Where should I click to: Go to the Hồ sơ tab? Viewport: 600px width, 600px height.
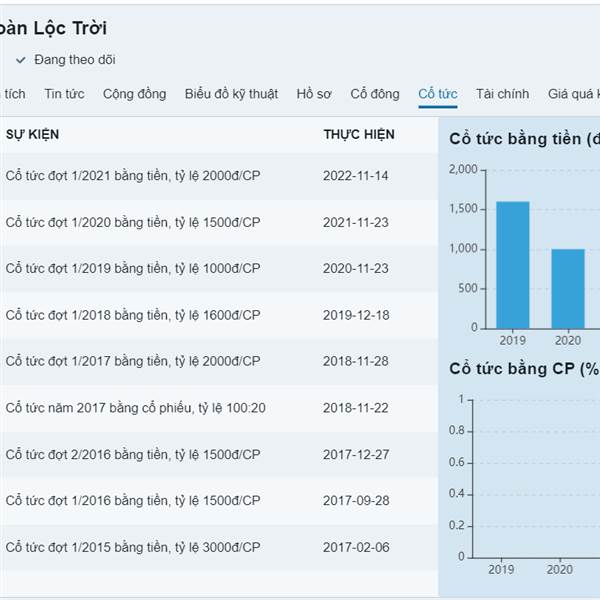point(314,94)
